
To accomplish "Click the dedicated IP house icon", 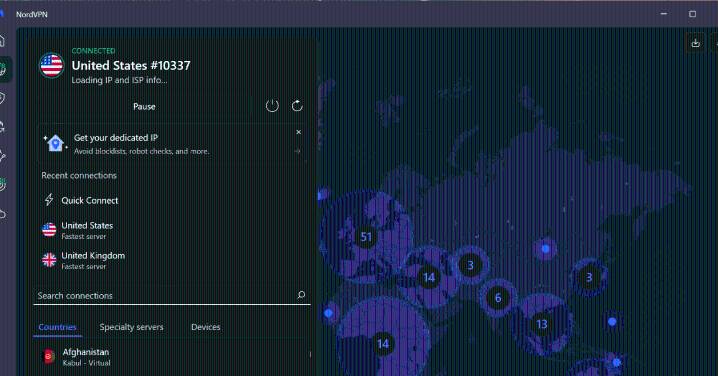I will pos(55,143).
